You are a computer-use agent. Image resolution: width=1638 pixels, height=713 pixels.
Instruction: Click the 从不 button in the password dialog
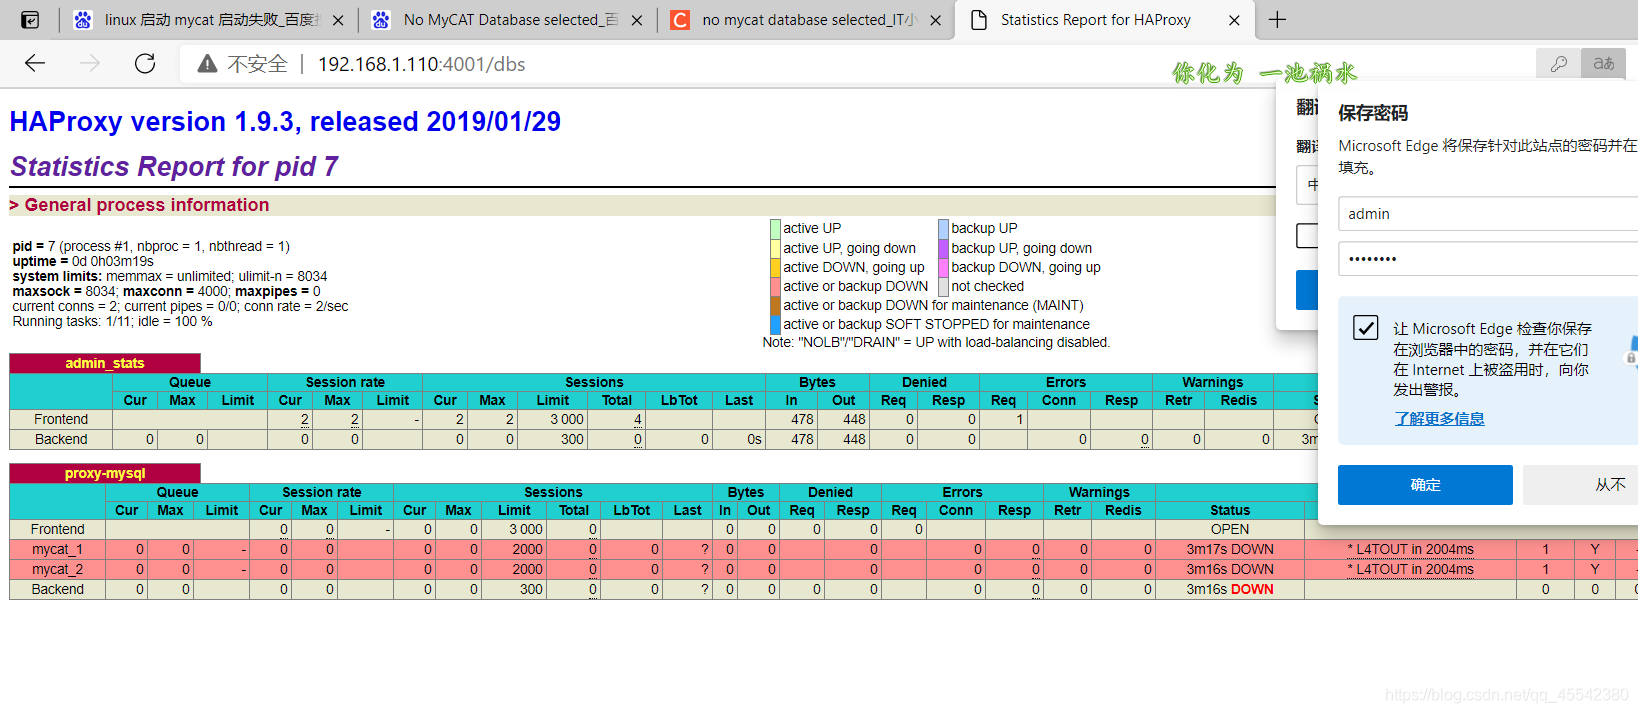pyautogui.click(x=1582, y=485)
